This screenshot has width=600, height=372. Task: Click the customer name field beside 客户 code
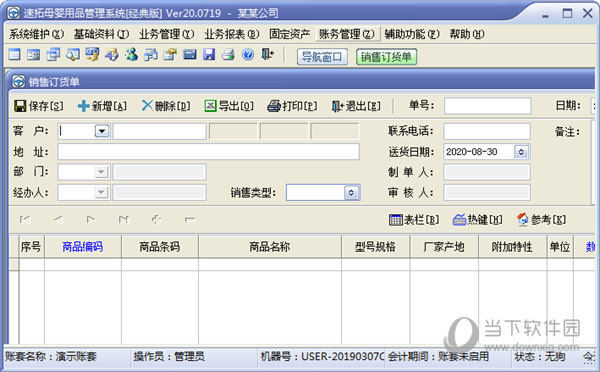[159, 131]
